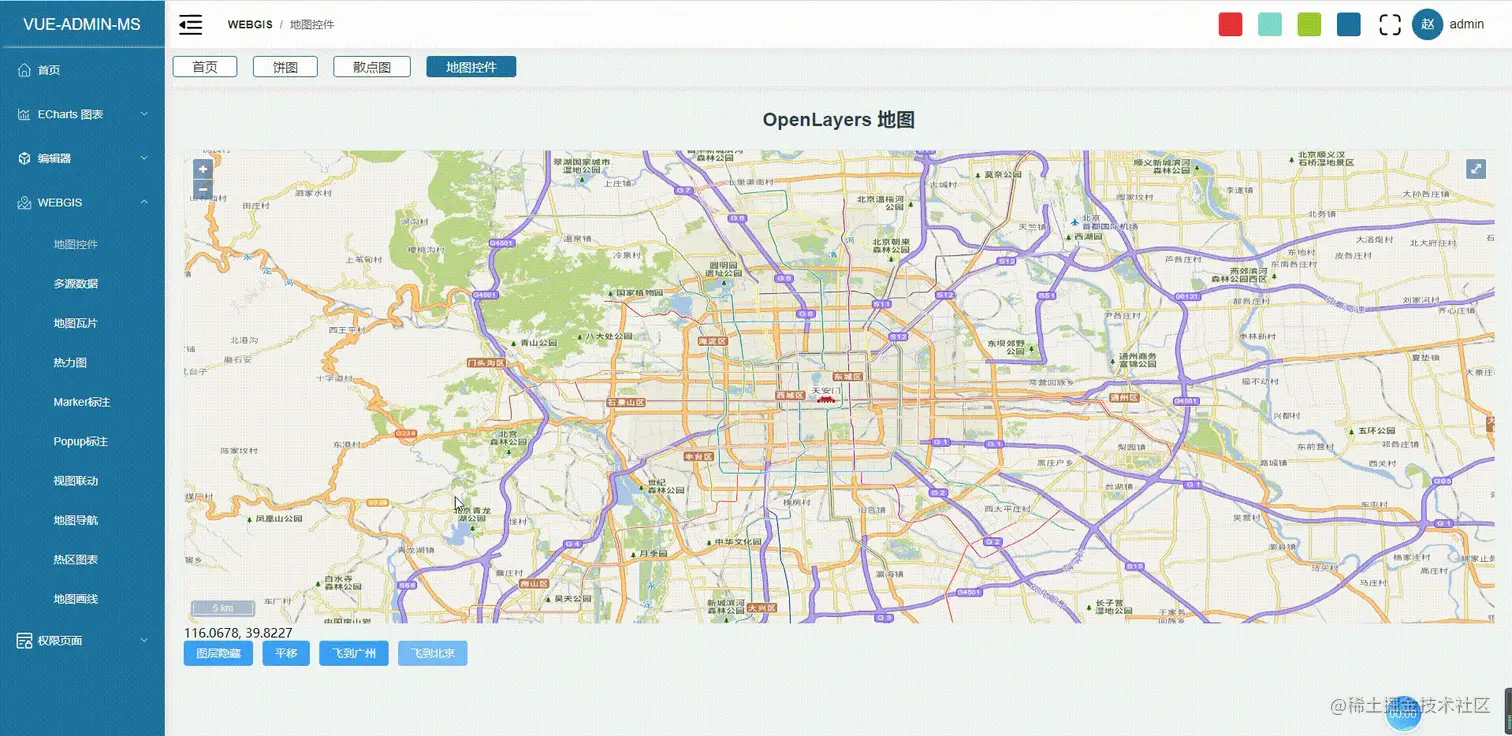The image size is (1512, 736).
Task: Click the ECharts 图表 chart icon
Action: [x=22, y=113]
